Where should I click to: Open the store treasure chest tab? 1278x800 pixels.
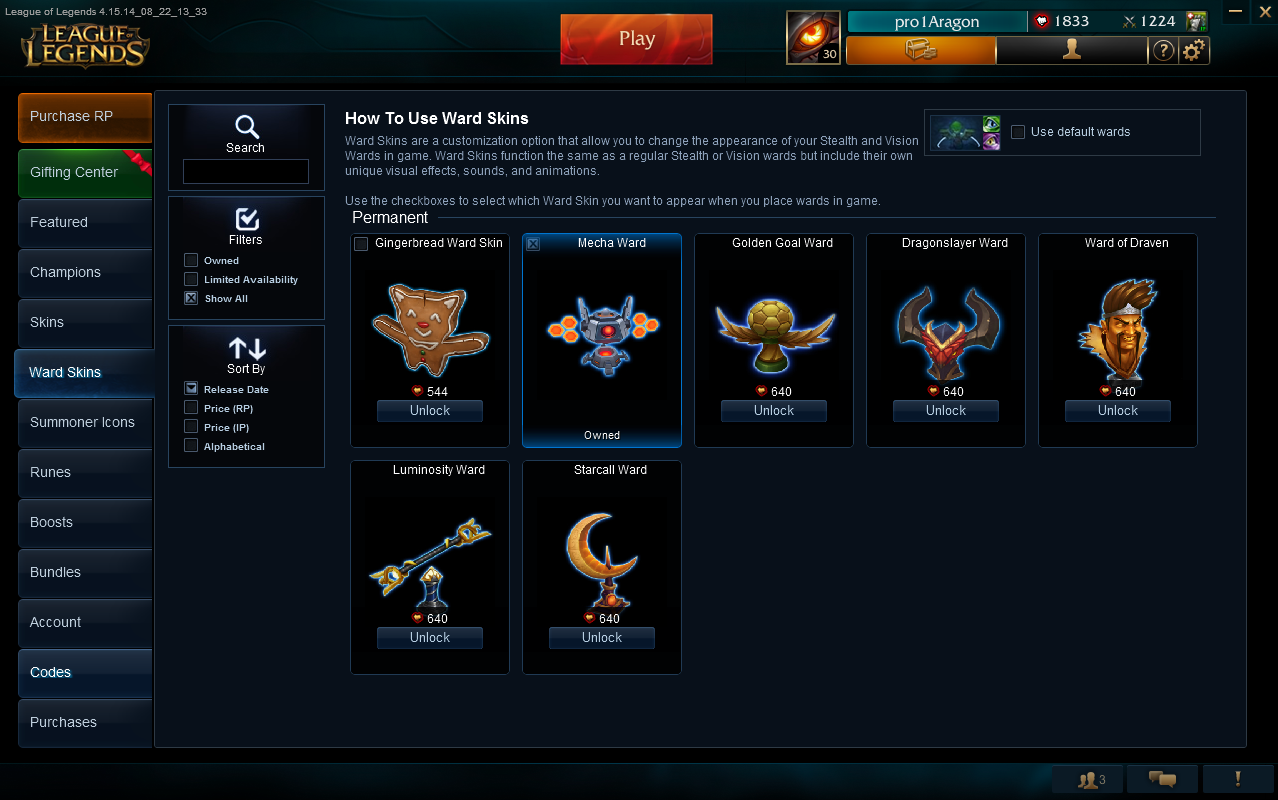tap(921, 50)
